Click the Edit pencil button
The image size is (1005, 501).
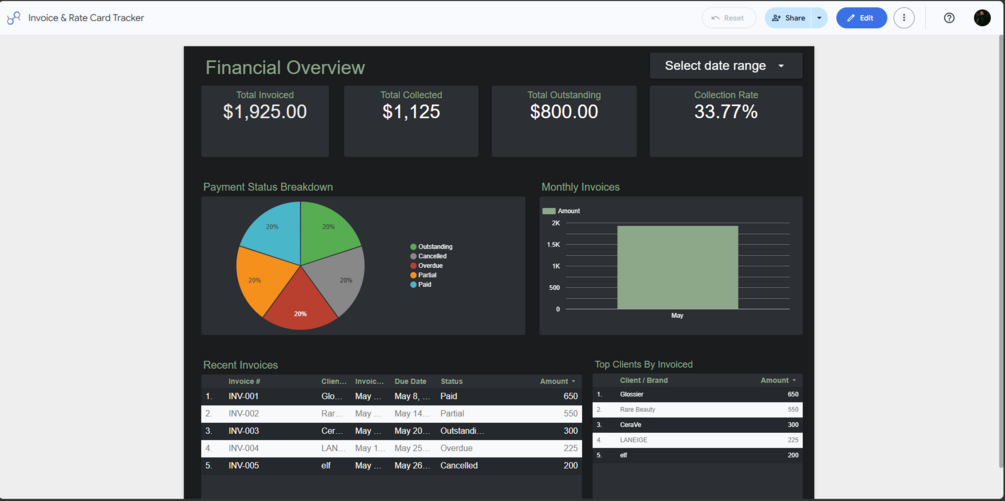[x=861, y=18]
